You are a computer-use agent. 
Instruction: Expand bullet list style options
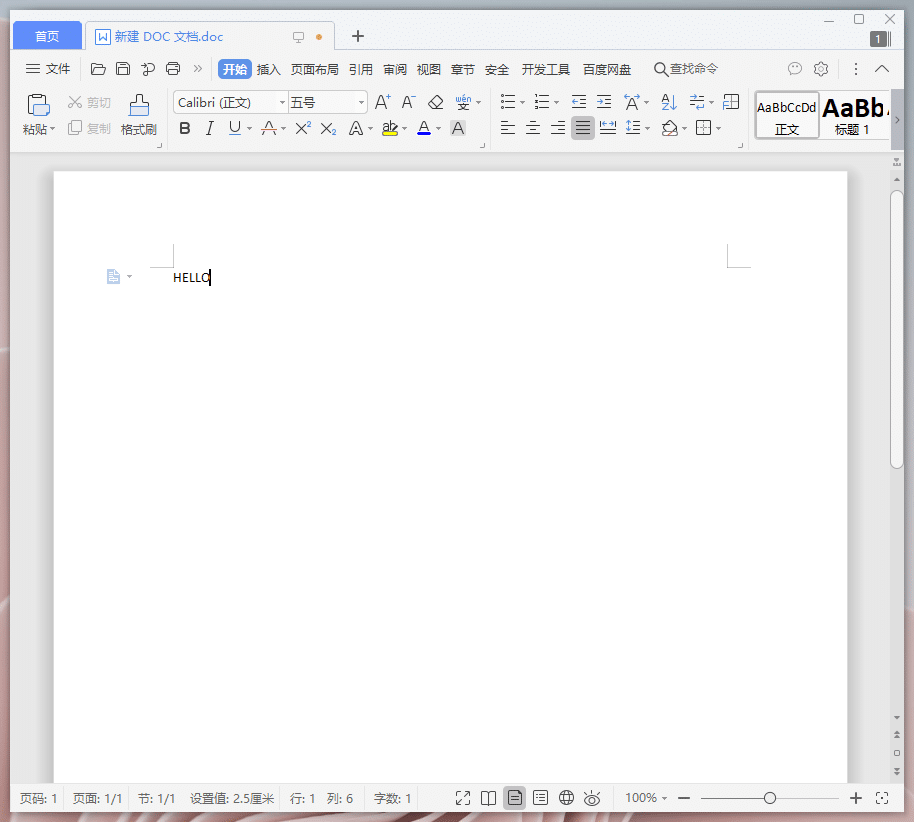click(x=522, y=103)
